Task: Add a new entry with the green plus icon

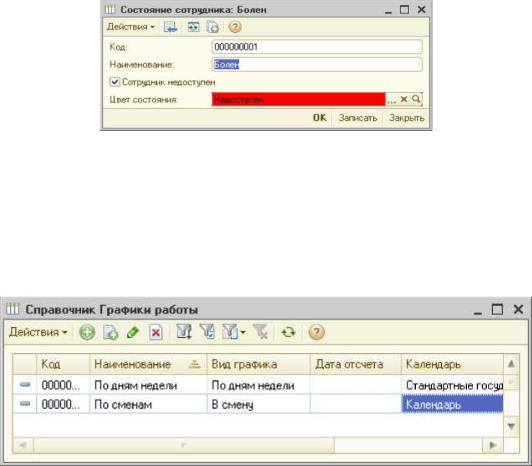Action: pos(87,332)
